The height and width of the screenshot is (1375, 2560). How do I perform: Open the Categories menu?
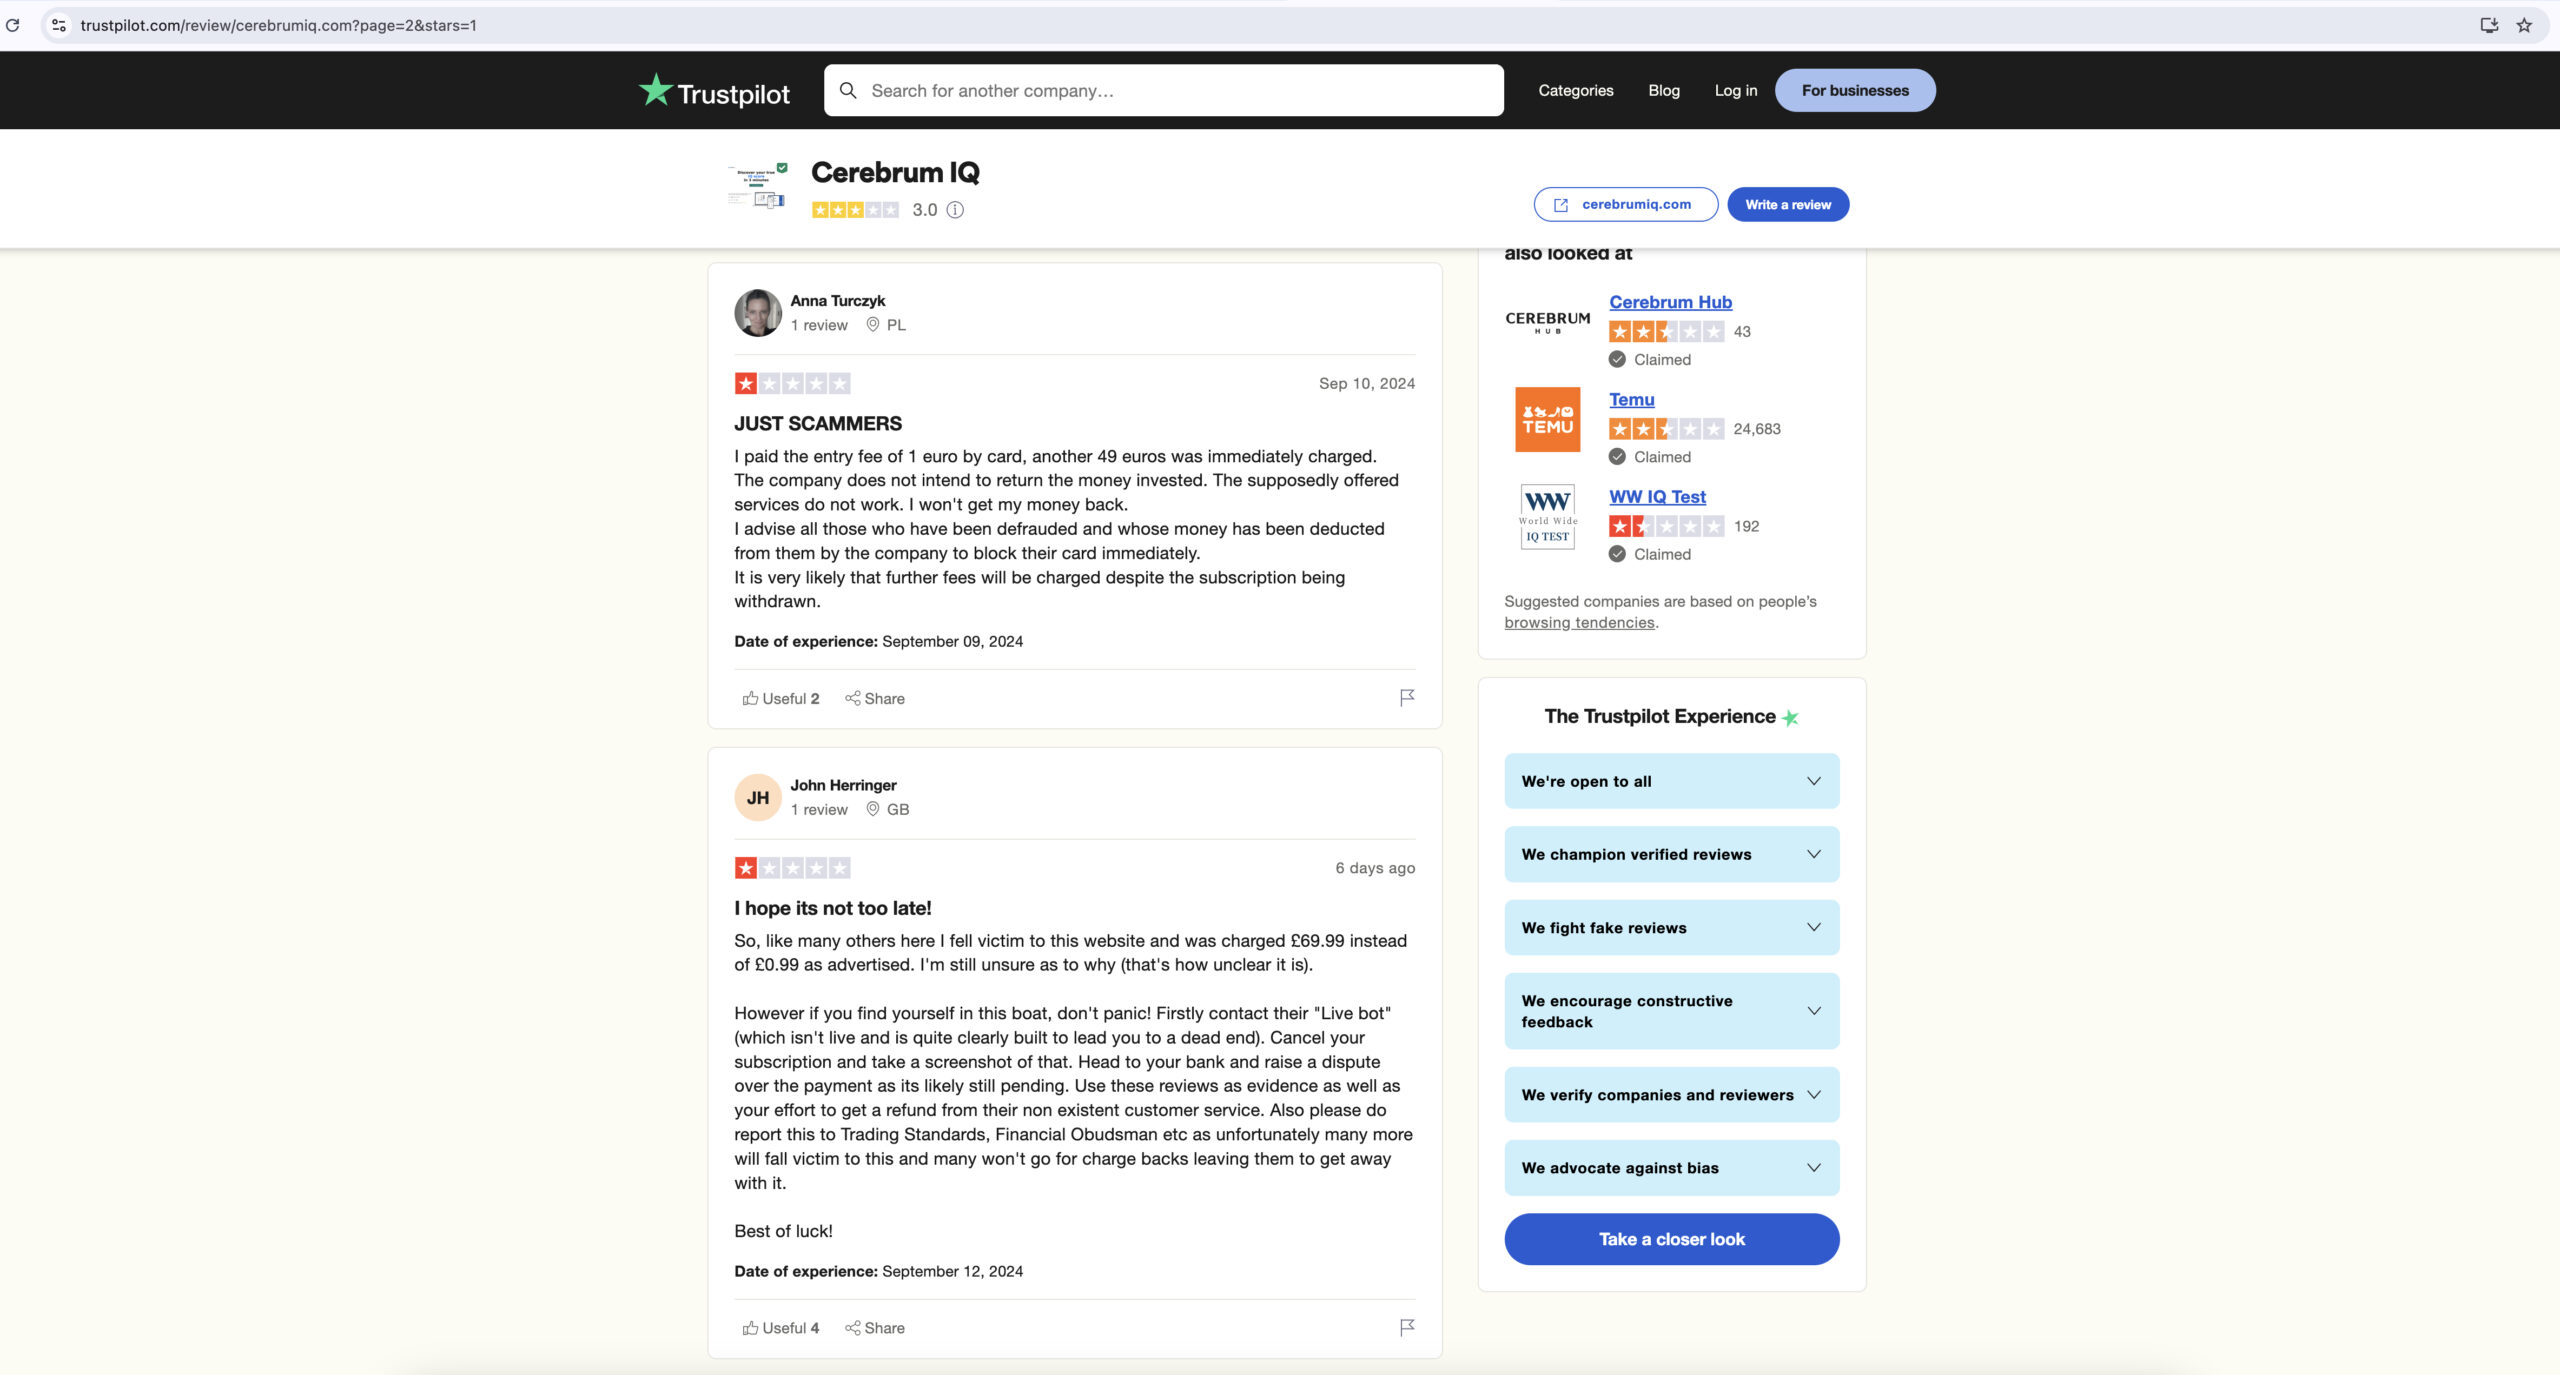click(x=1575, y=90)
